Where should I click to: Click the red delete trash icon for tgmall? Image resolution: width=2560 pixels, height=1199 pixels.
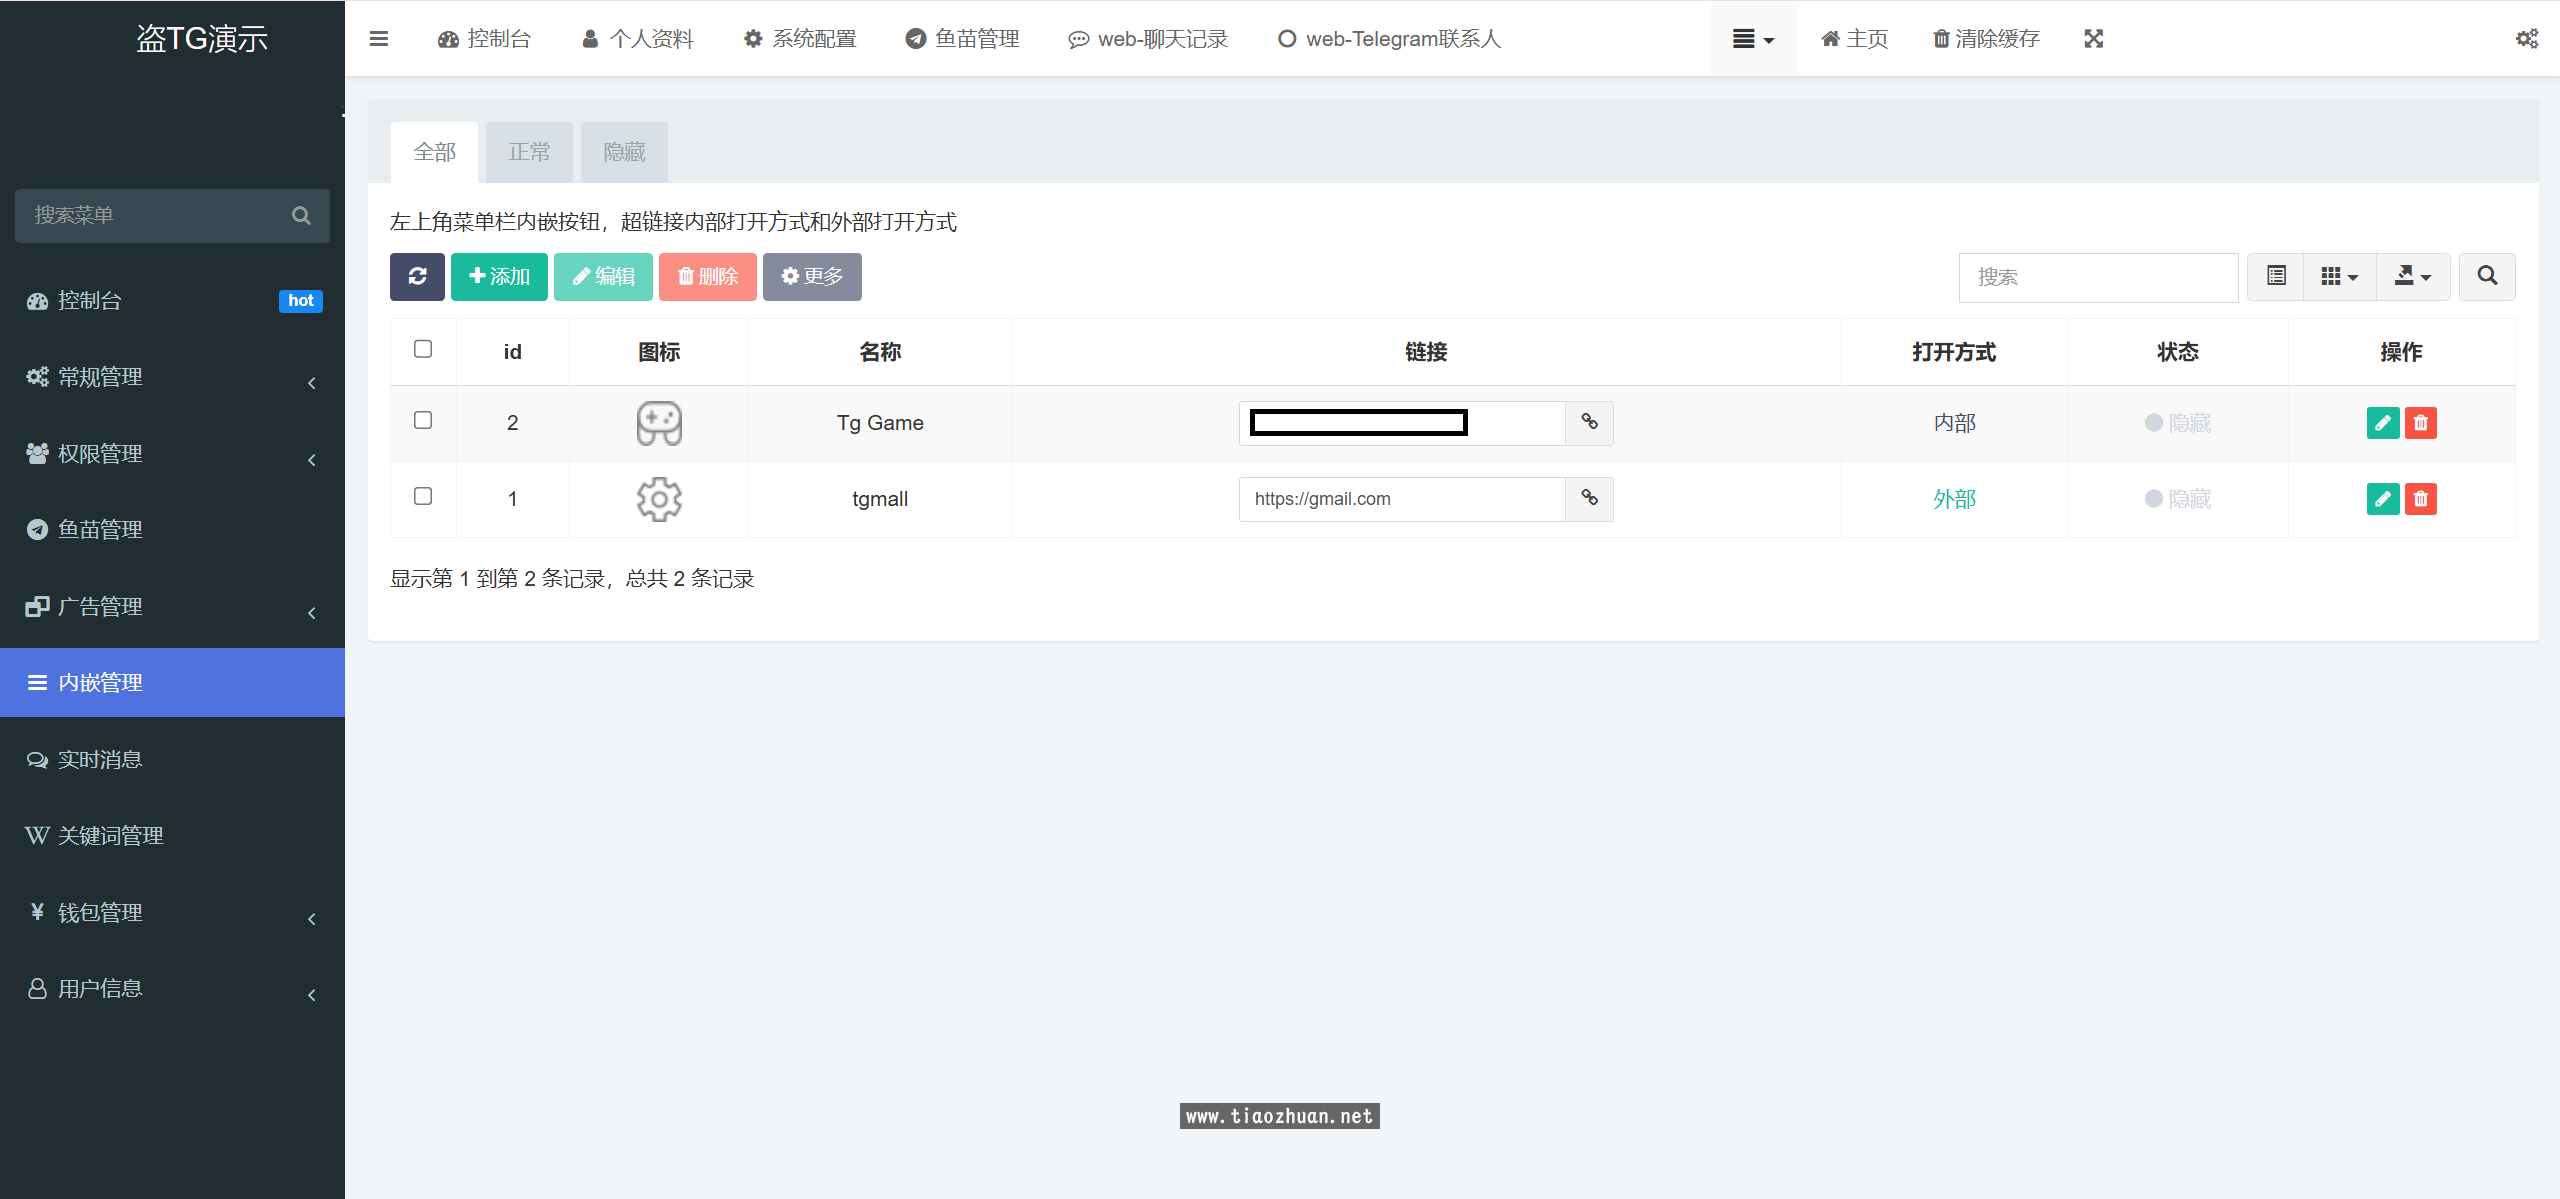pos(2420,499)
